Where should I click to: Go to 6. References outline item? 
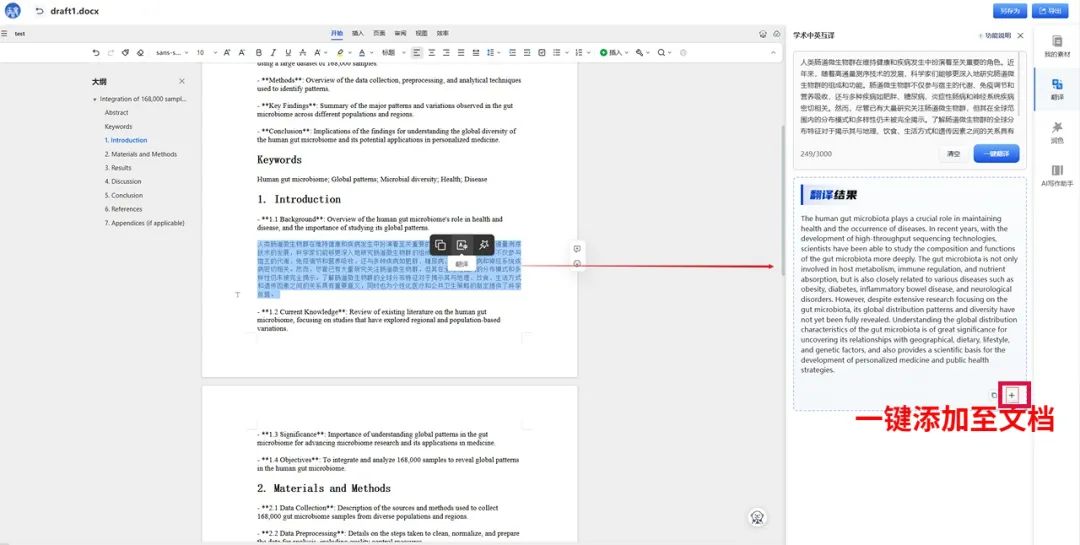click(123, 209)
